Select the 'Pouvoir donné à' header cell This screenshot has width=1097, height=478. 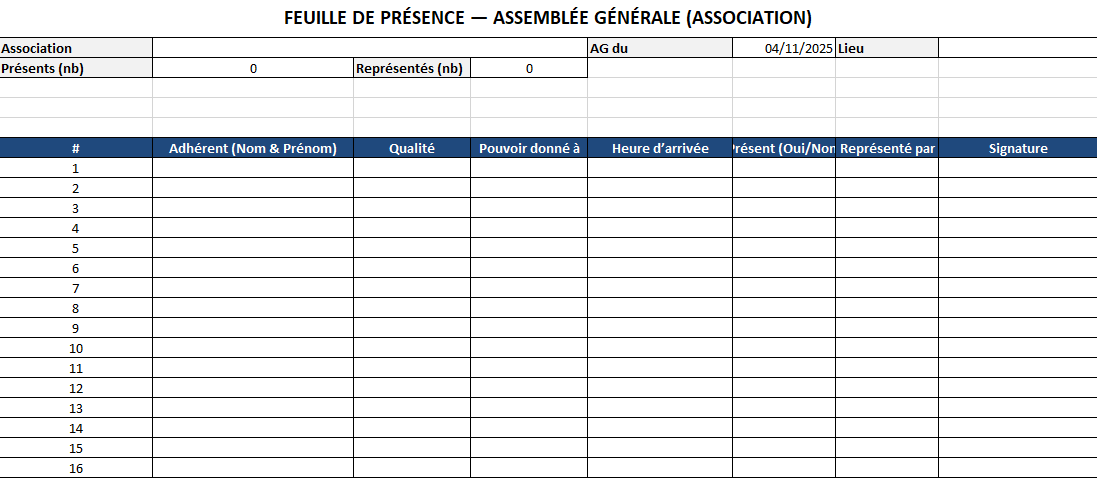click(529, 148)
